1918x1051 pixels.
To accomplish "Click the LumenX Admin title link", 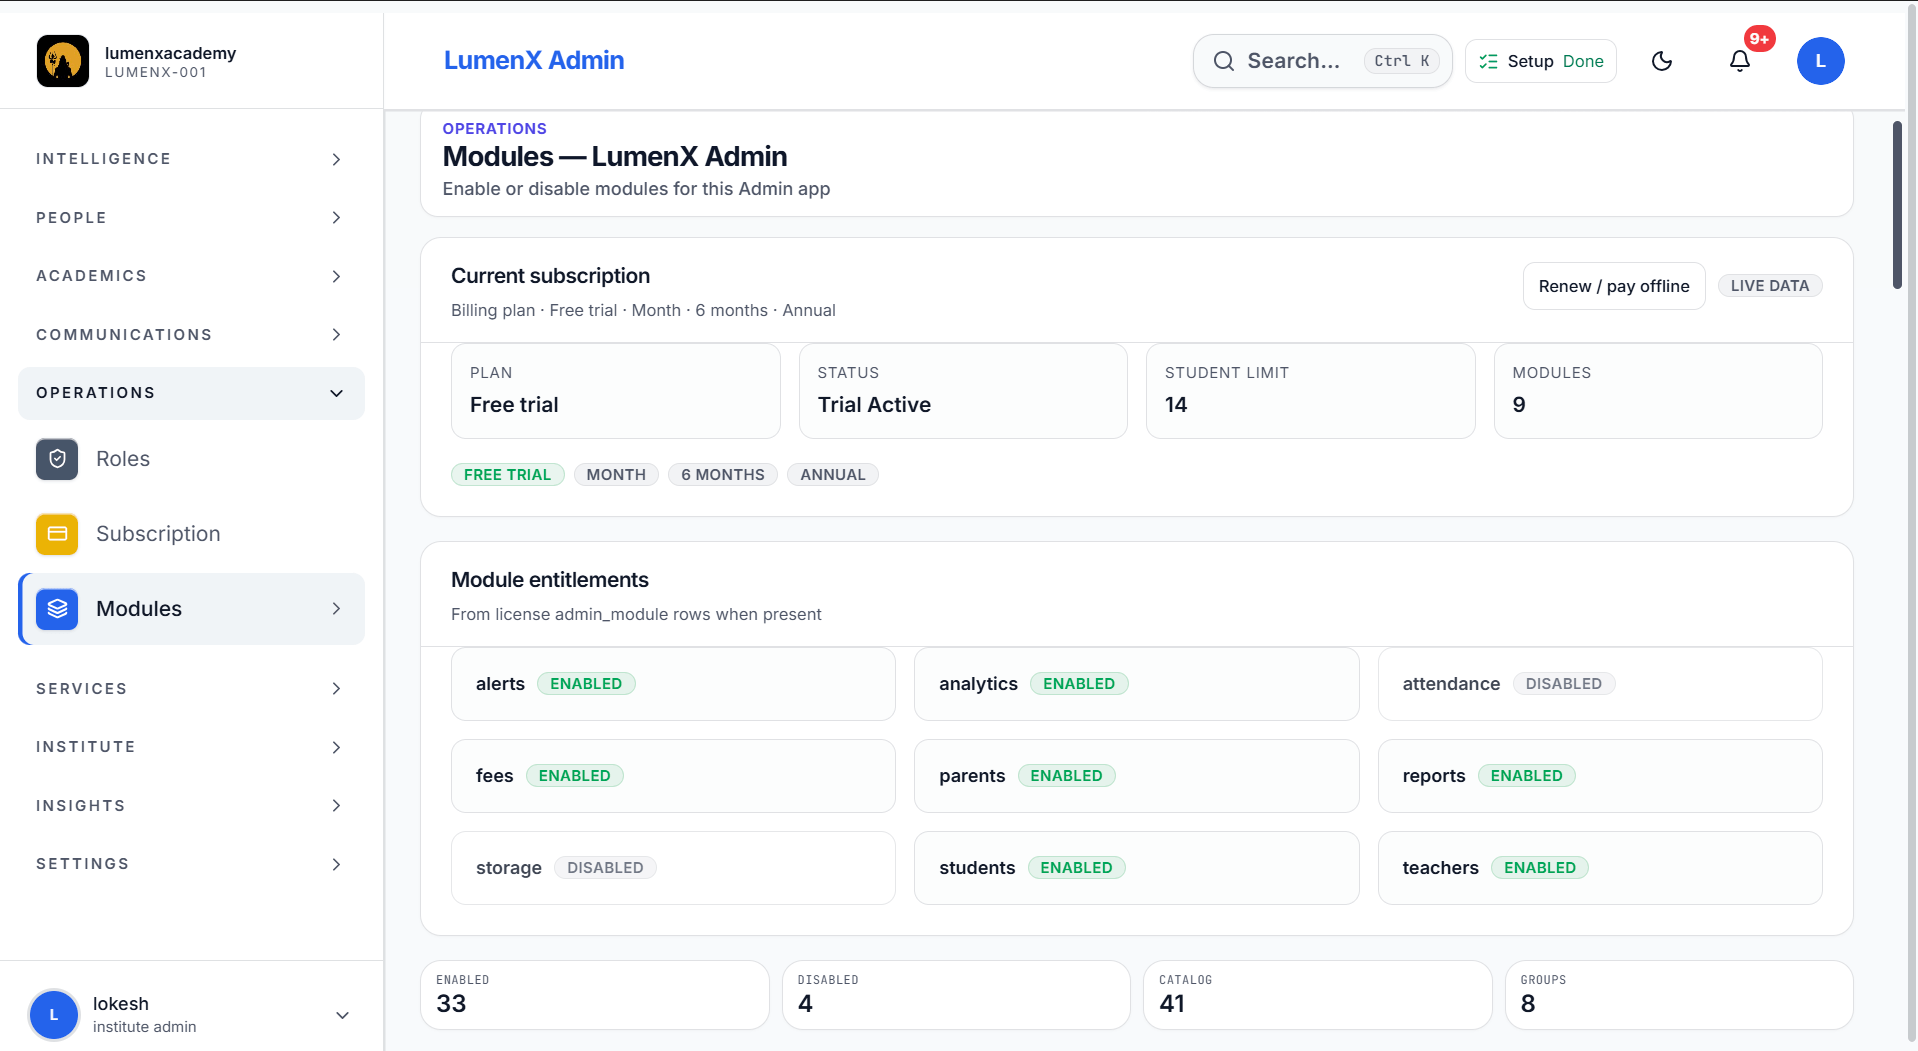I will point(534,61).
